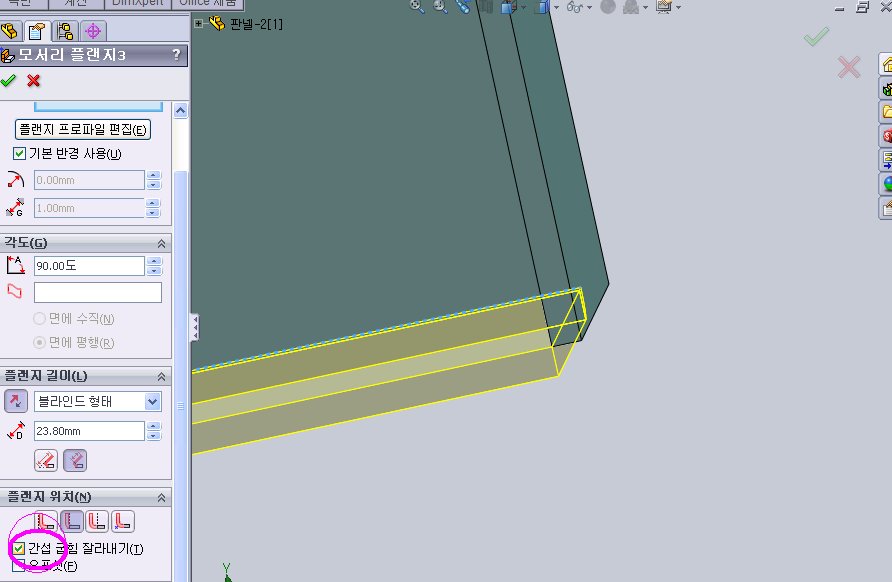Select the 면에 수직 radio button

[39, 319]
